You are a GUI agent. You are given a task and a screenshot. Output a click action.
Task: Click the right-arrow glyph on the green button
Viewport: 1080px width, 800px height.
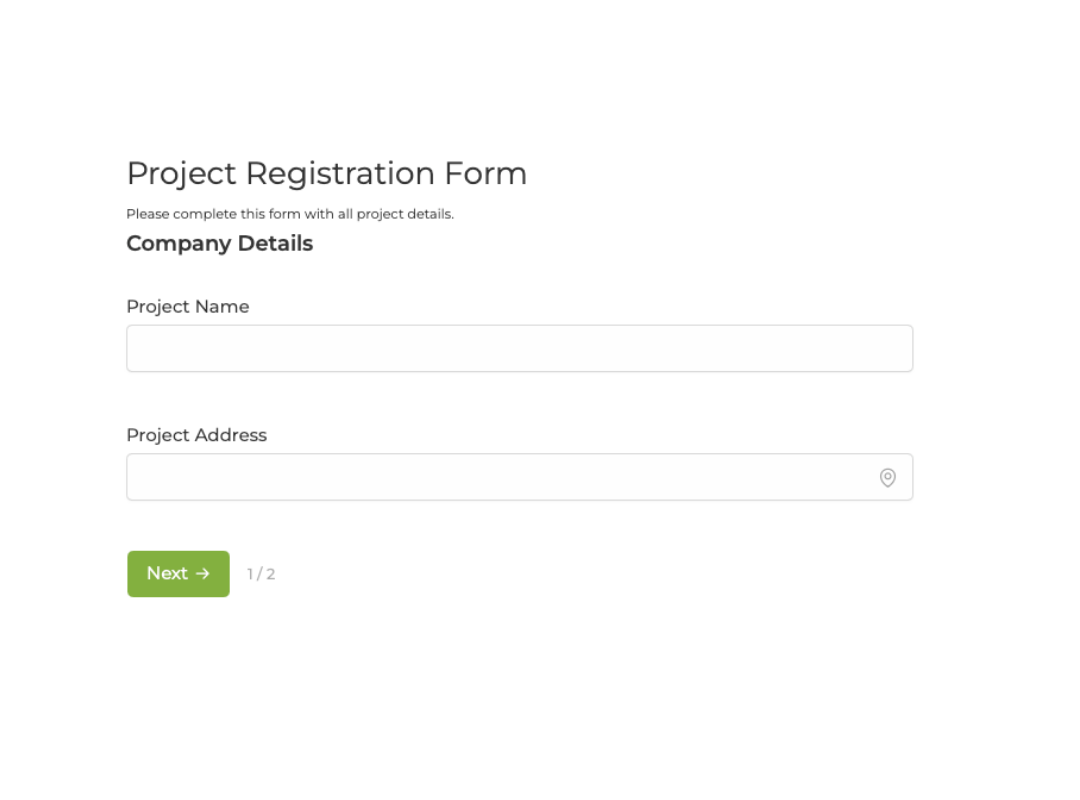pyautogui.click(x=203, y=574)
